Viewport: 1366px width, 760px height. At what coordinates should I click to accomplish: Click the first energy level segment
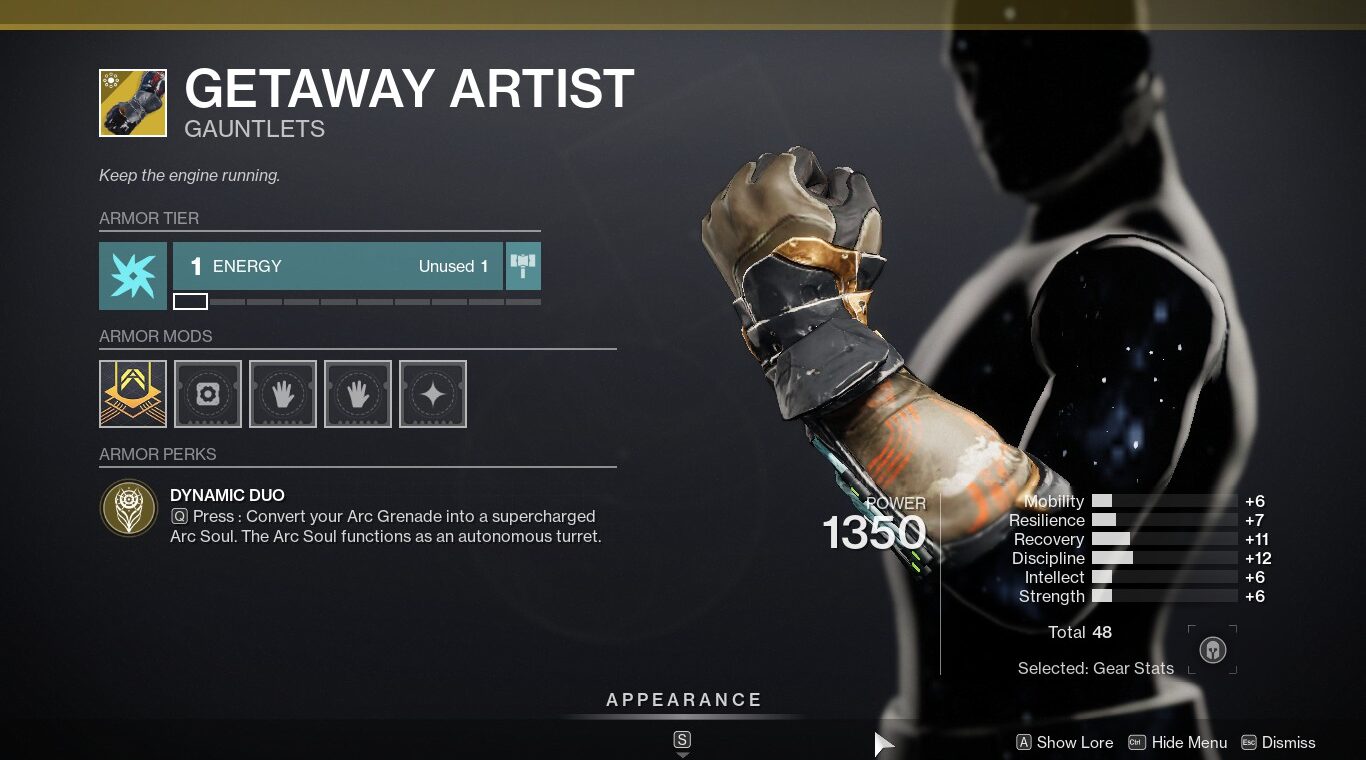pyautogui.click(x=190, y=301)
